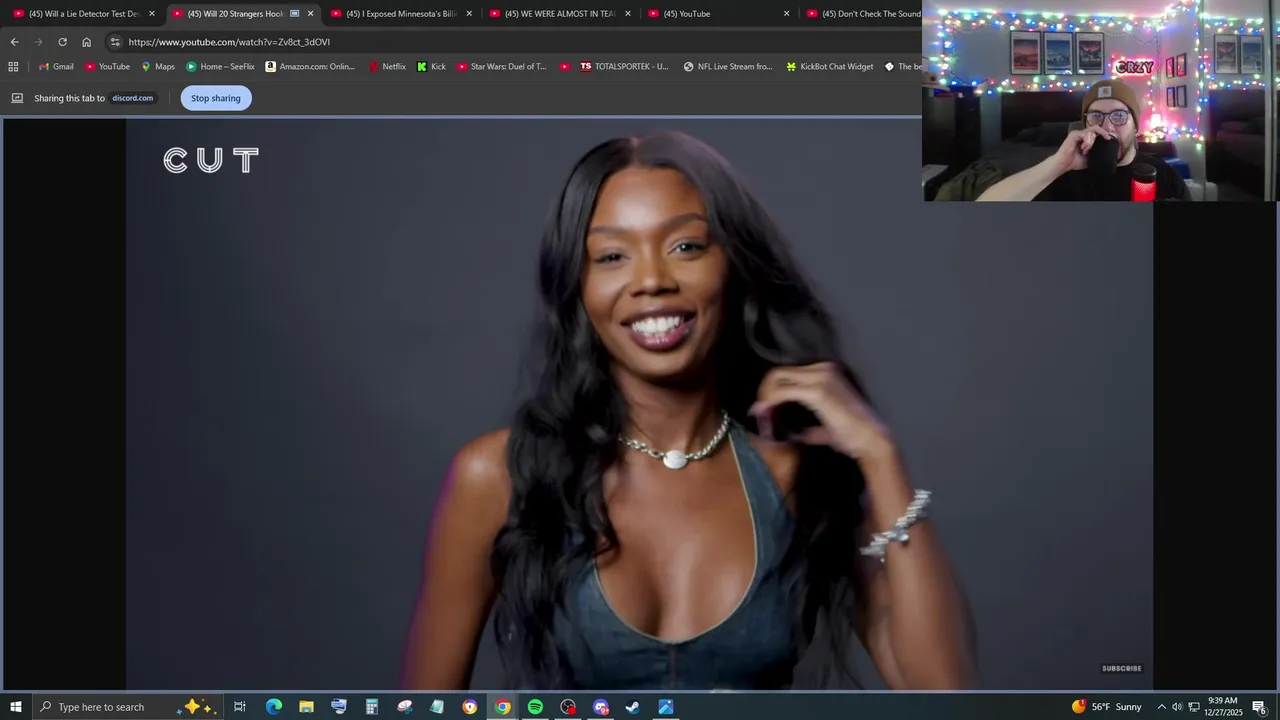Screen dimensions: 1280x720
Task: Click the browser forward arrow
Action: click(38, 42)
